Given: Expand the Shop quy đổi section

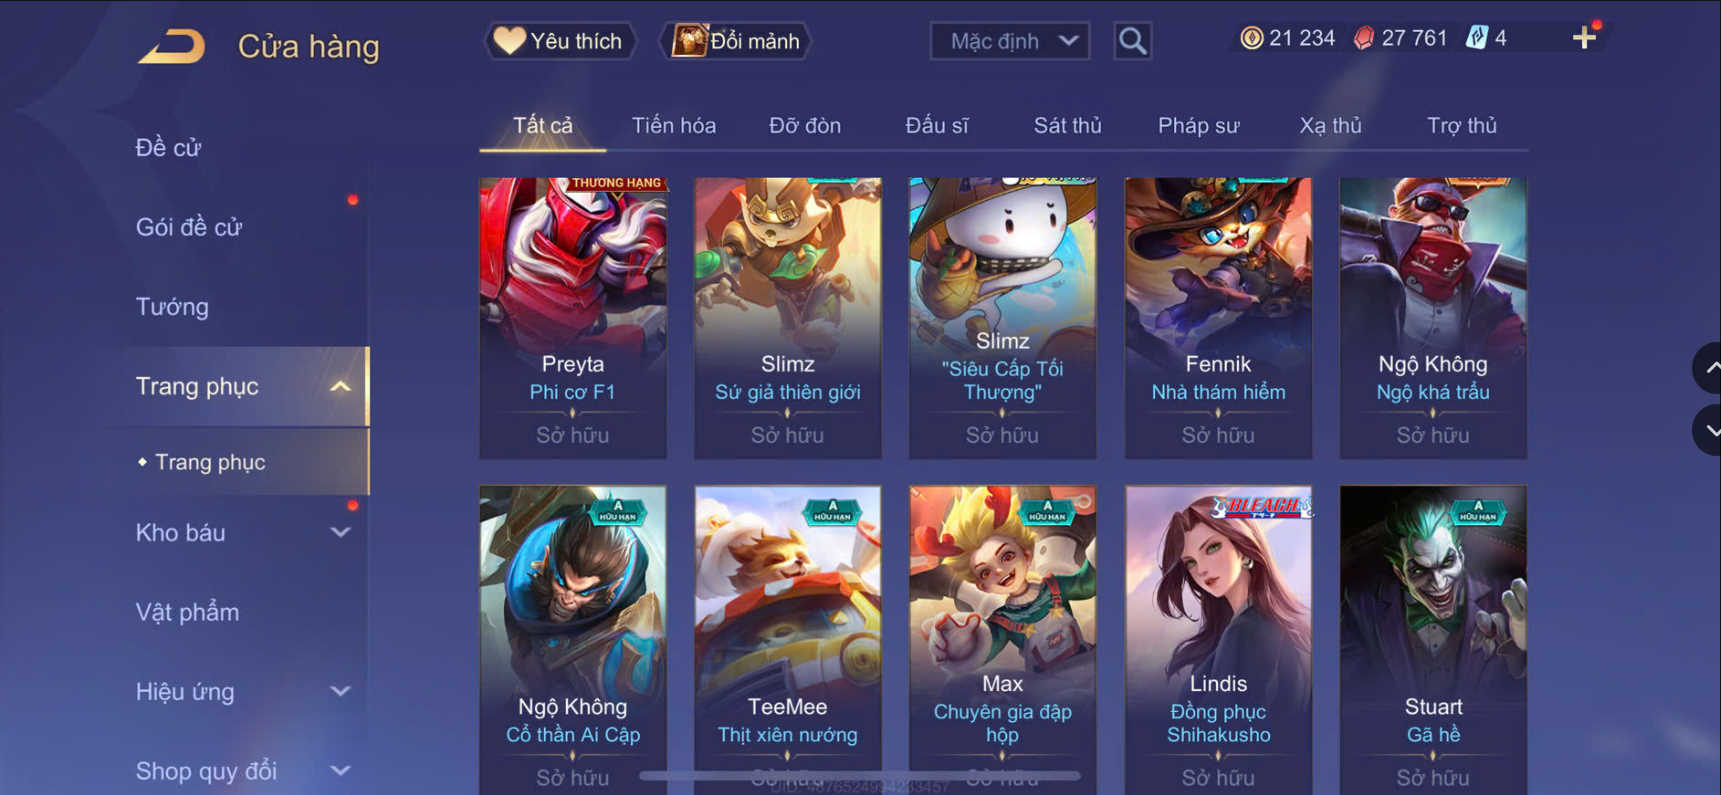Looking at the screenshot, I should (x=340, y=771).
